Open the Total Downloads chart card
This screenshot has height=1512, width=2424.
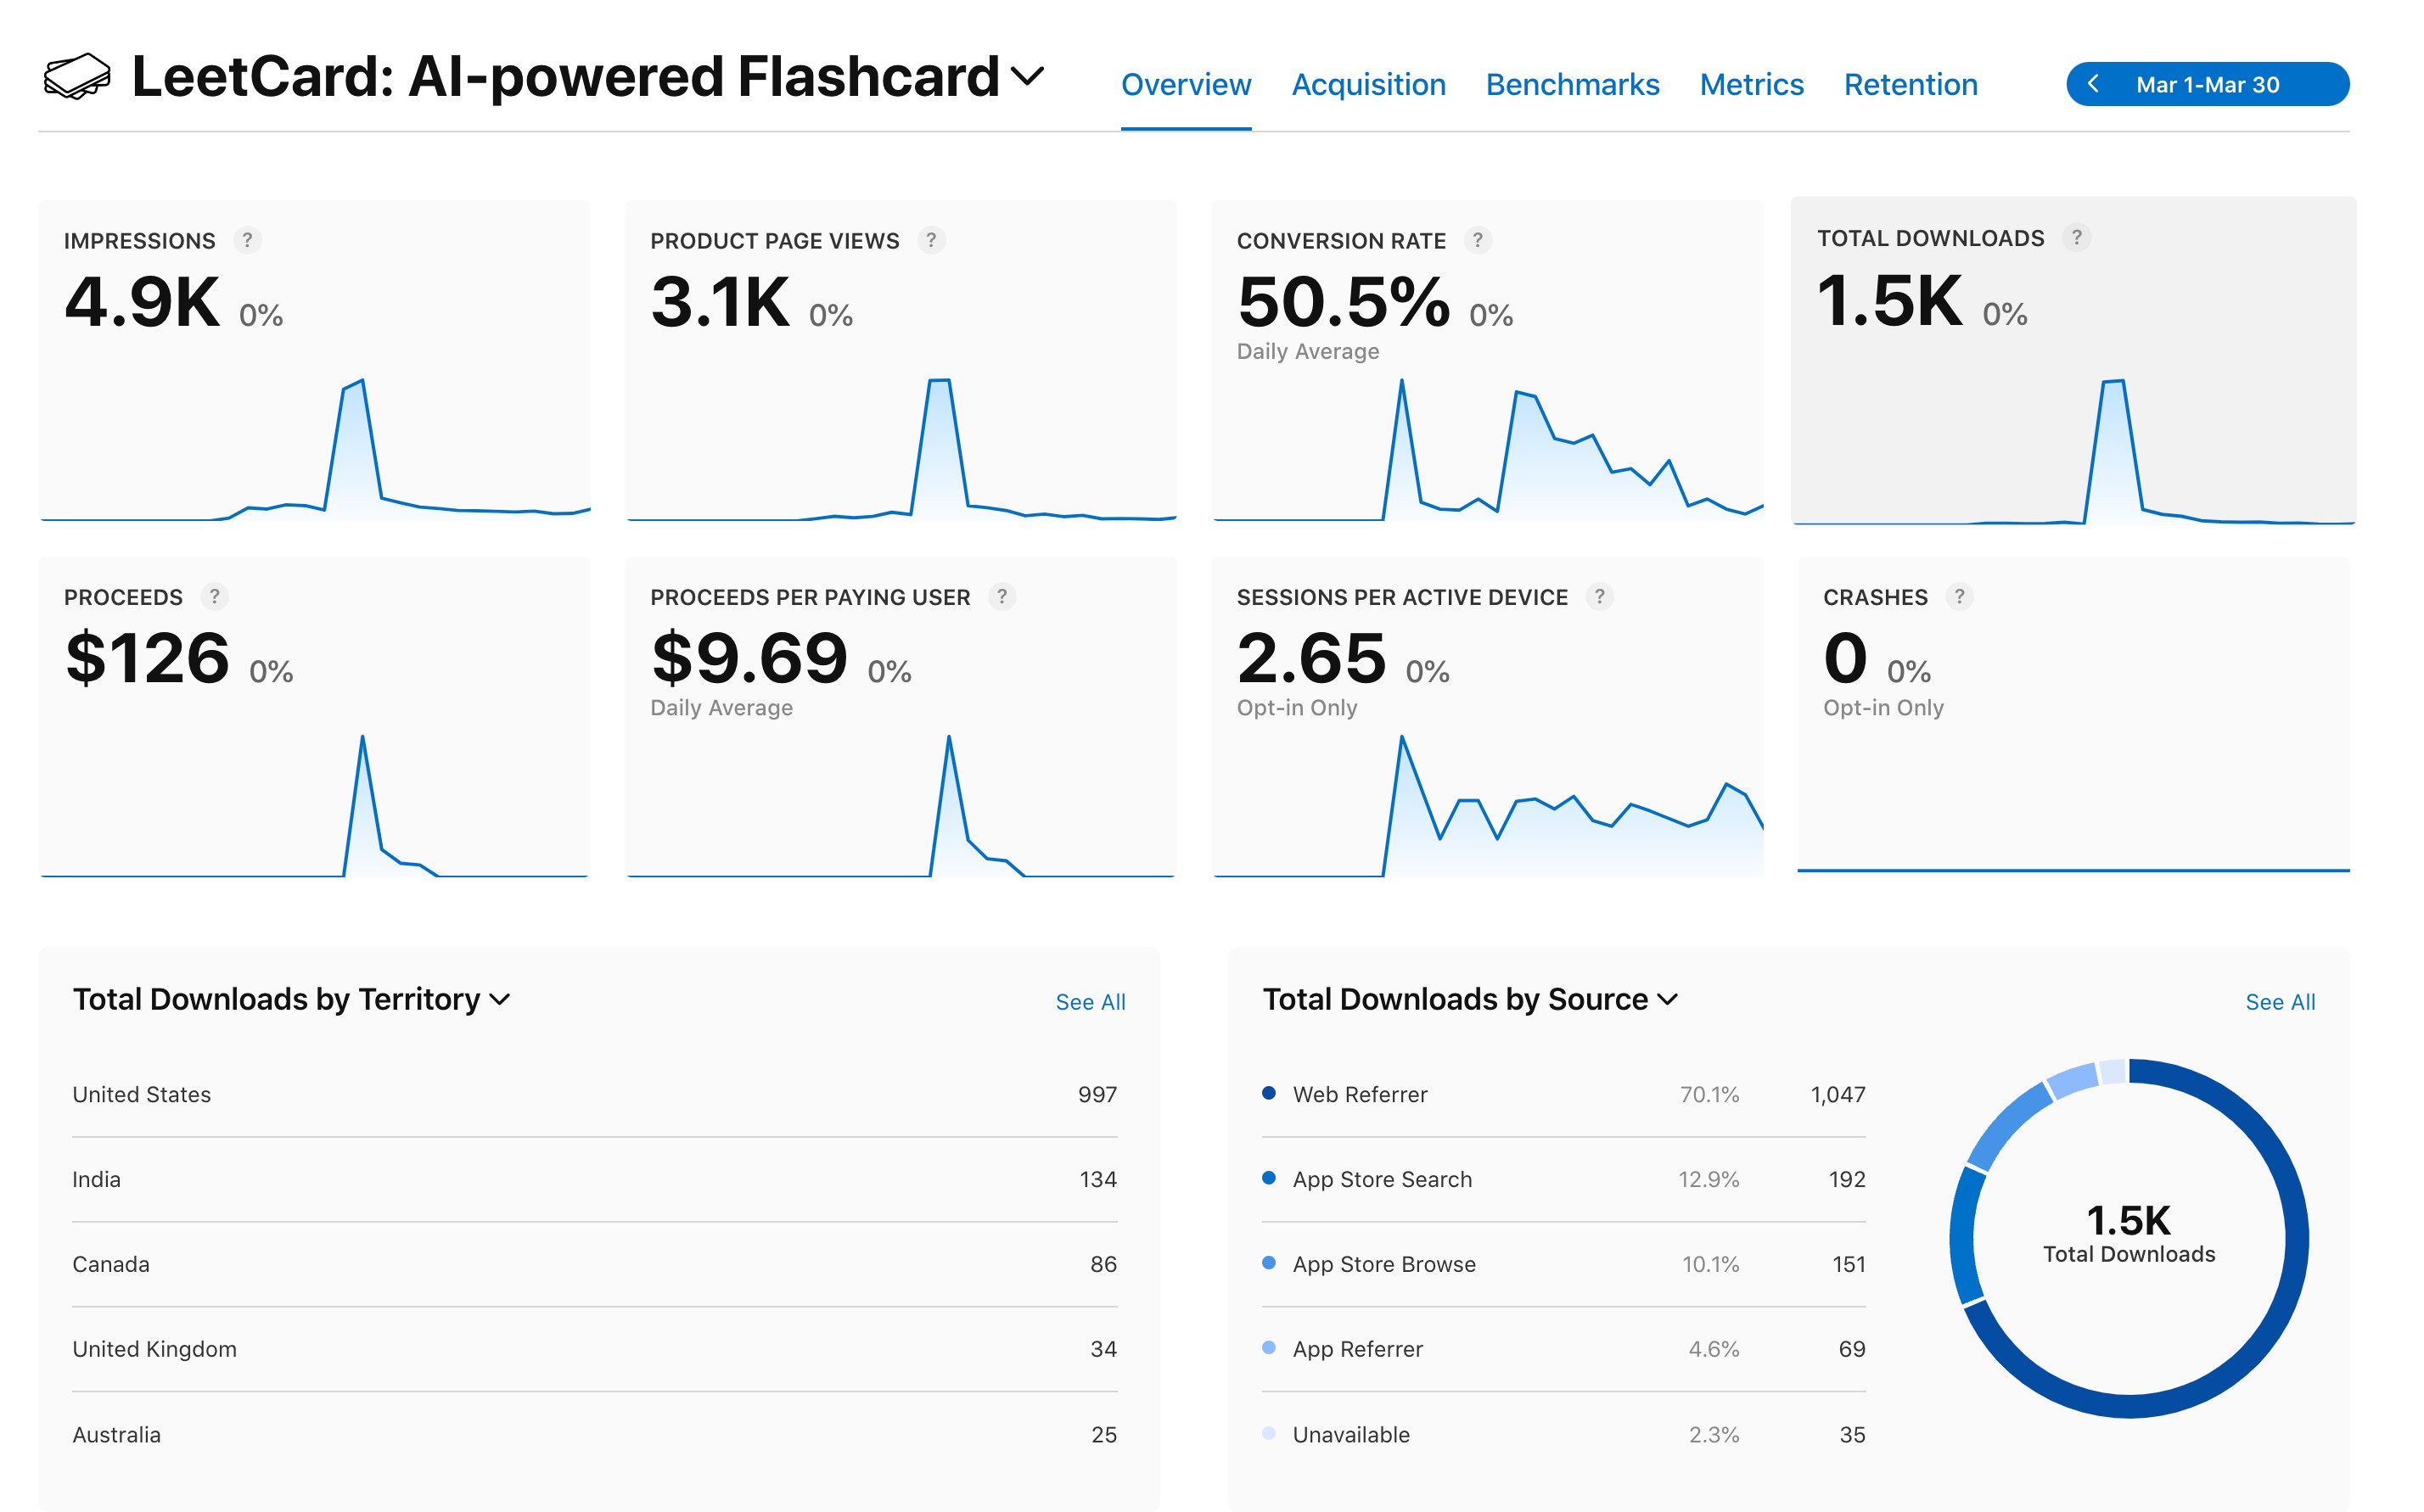2073,361
